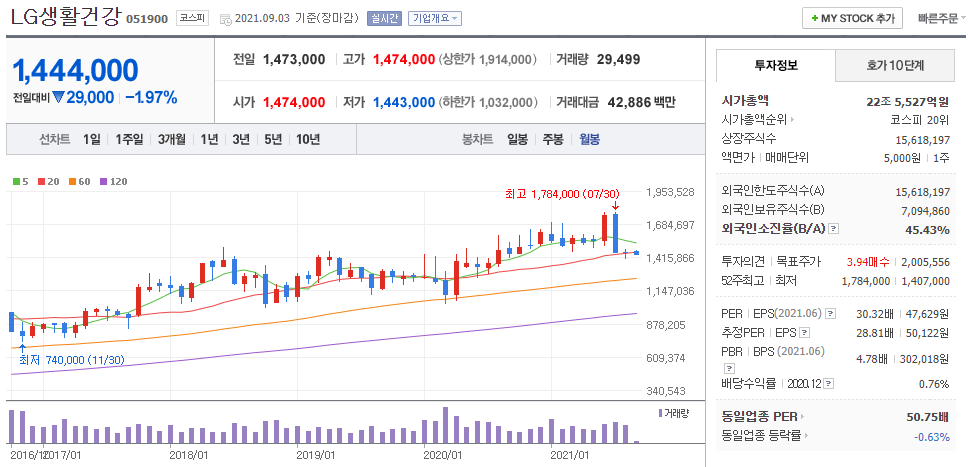Show the 1주일 line chart
This screenshot has height=467, width=968.
pos(128,139)
